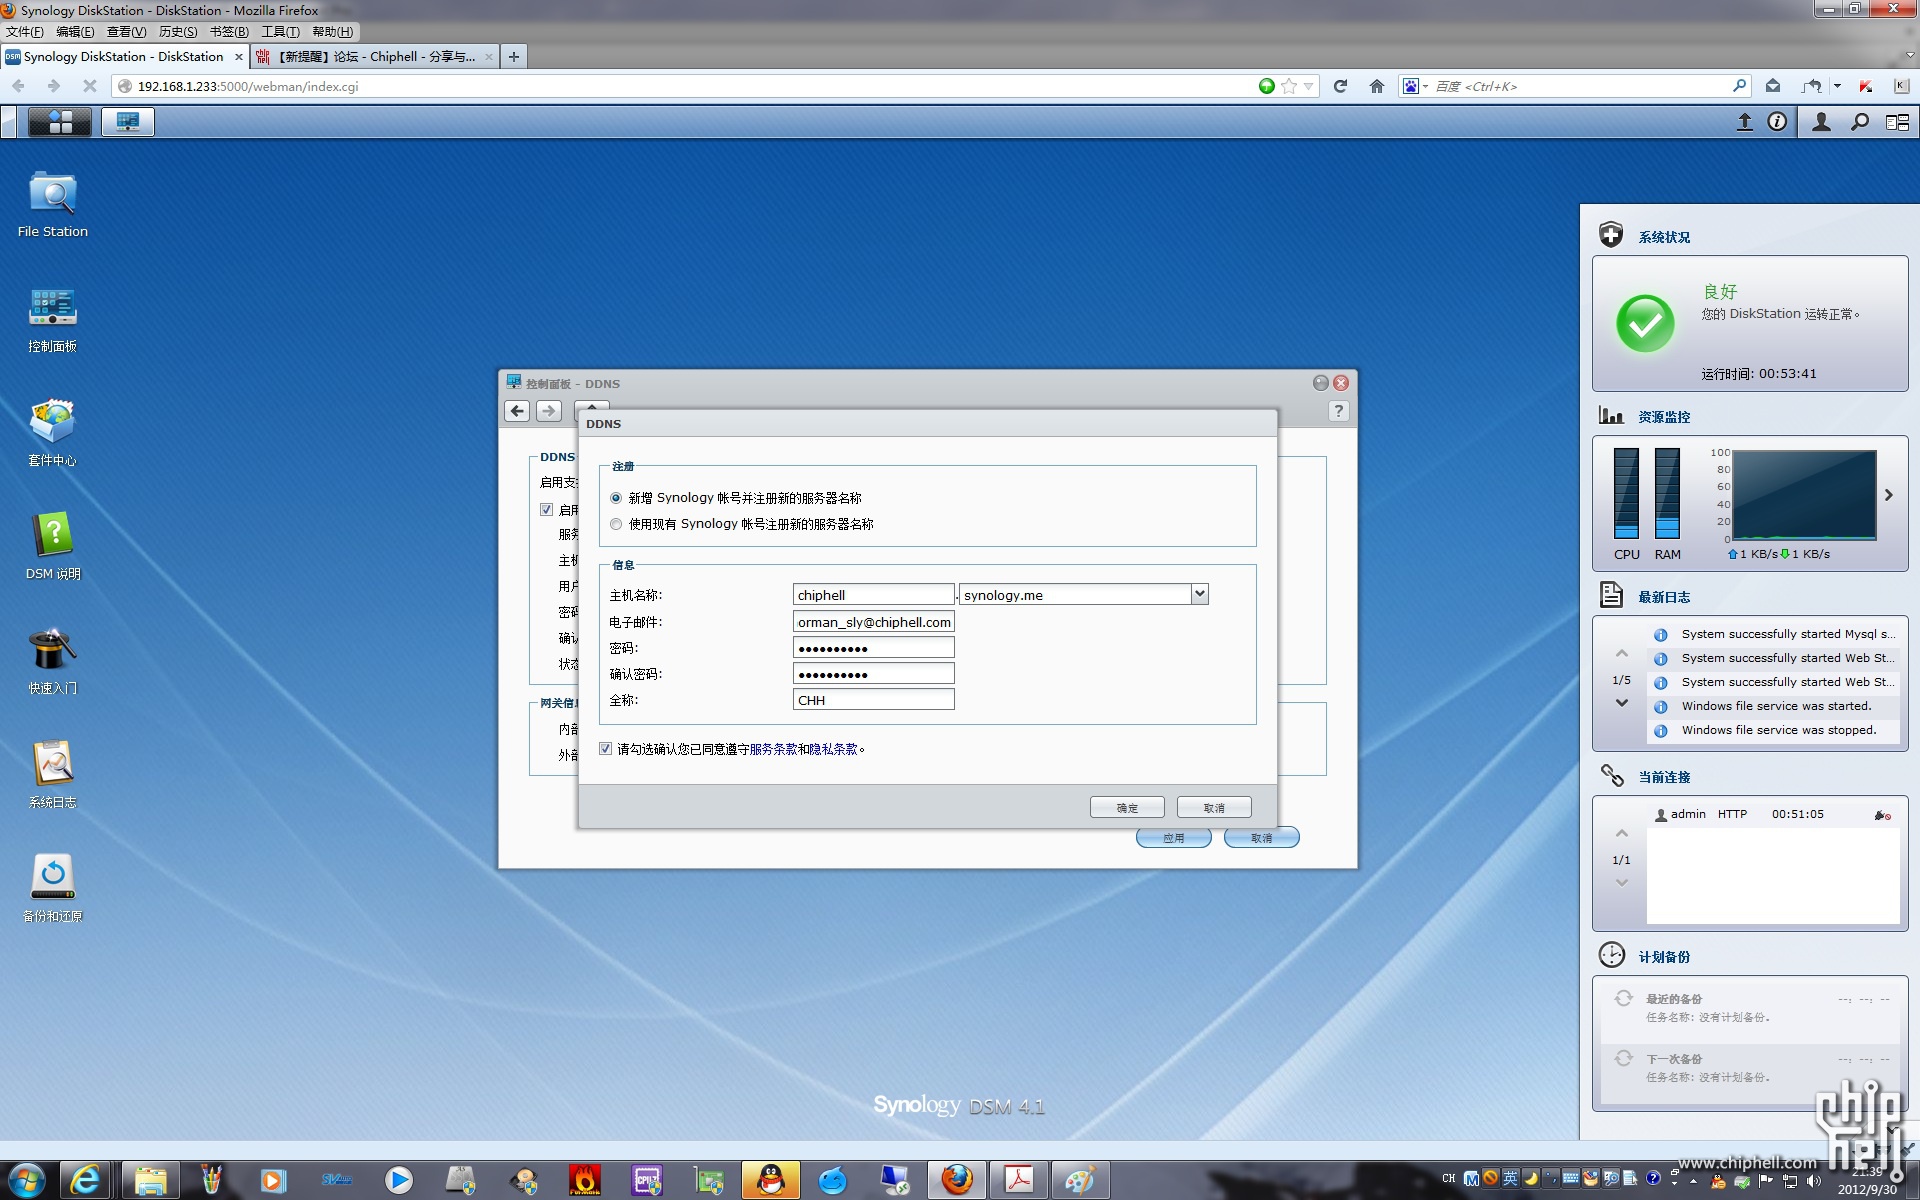Open the 控制面板 control panel icon
This screenshot has width=1920, height=1200.
pos(53,320)
